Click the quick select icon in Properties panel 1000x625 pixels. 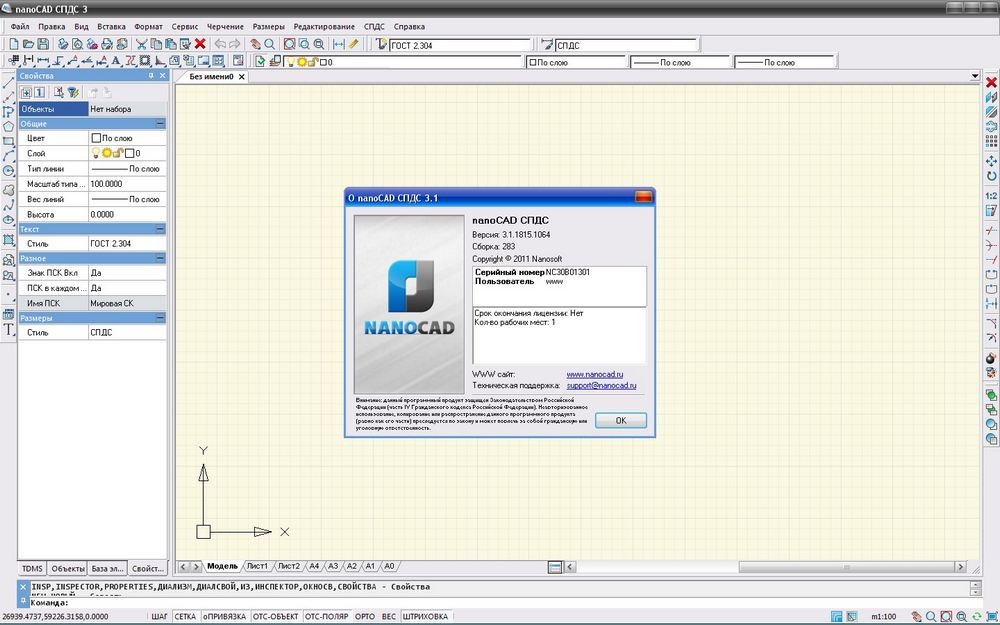59,92
